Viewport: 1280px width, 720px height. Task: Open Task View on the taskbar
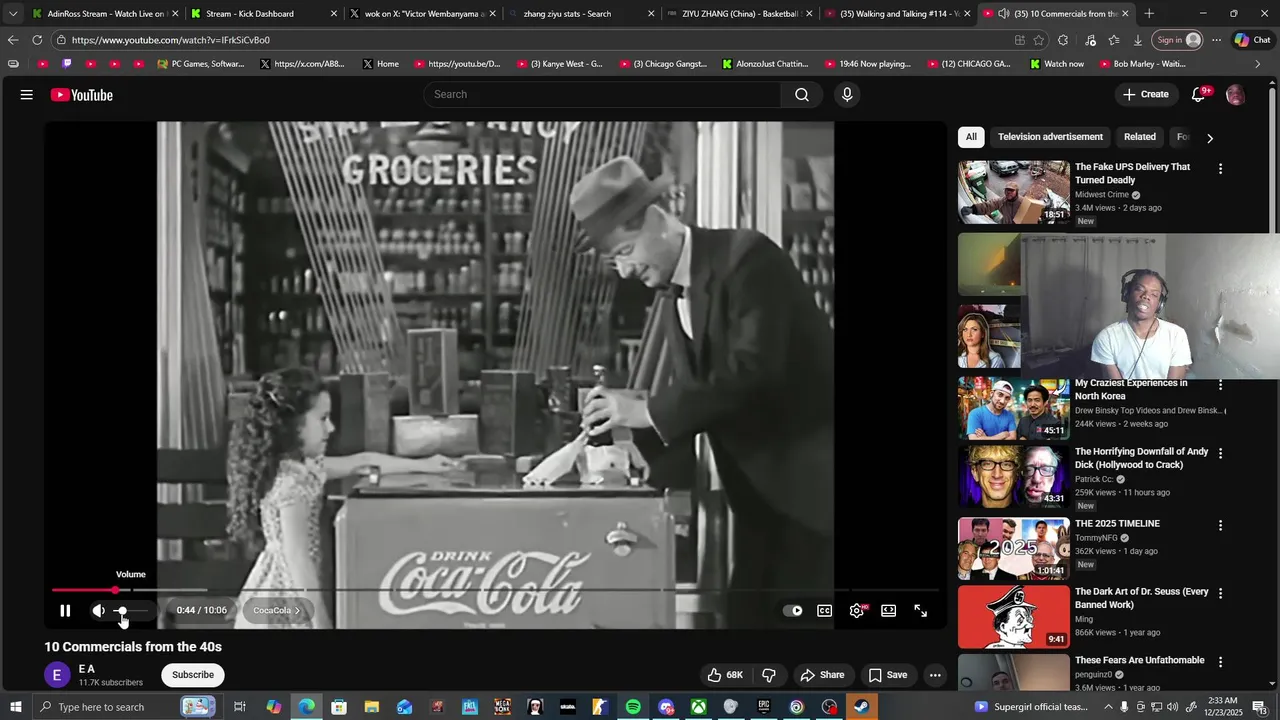point(240,707)
